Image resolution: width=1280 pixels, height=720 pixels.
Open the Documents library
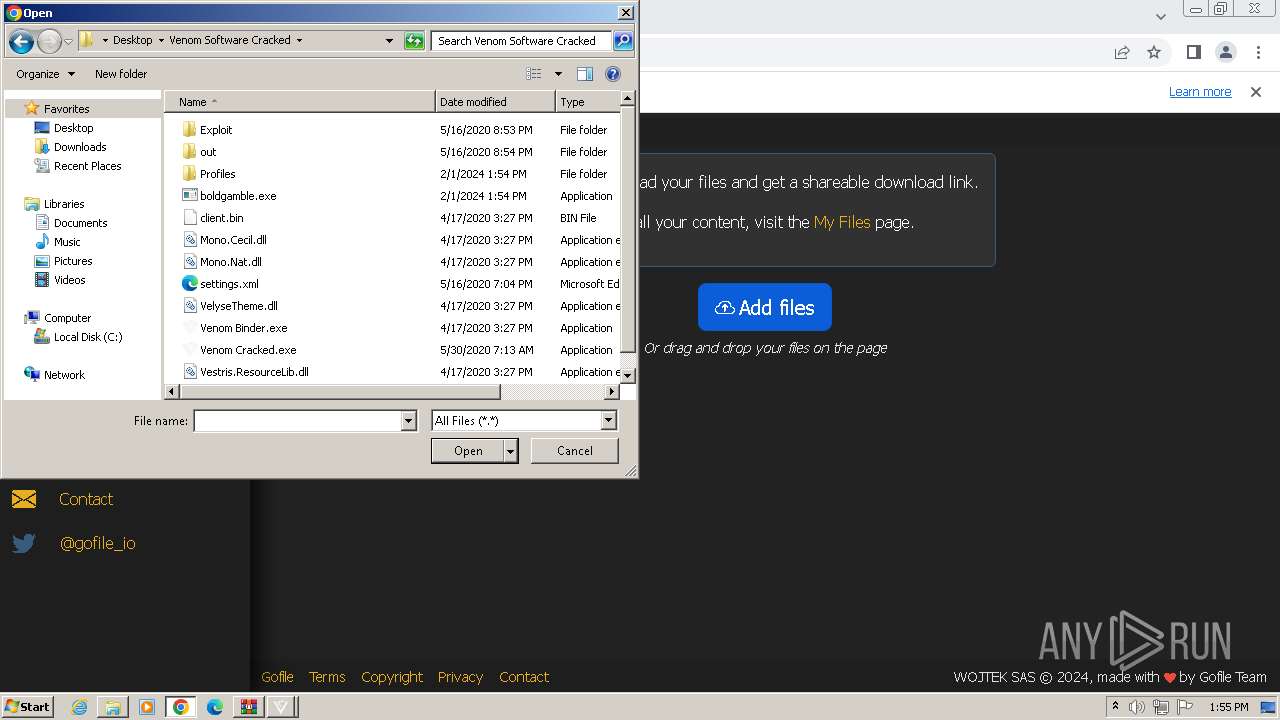[x=80, y=223]
